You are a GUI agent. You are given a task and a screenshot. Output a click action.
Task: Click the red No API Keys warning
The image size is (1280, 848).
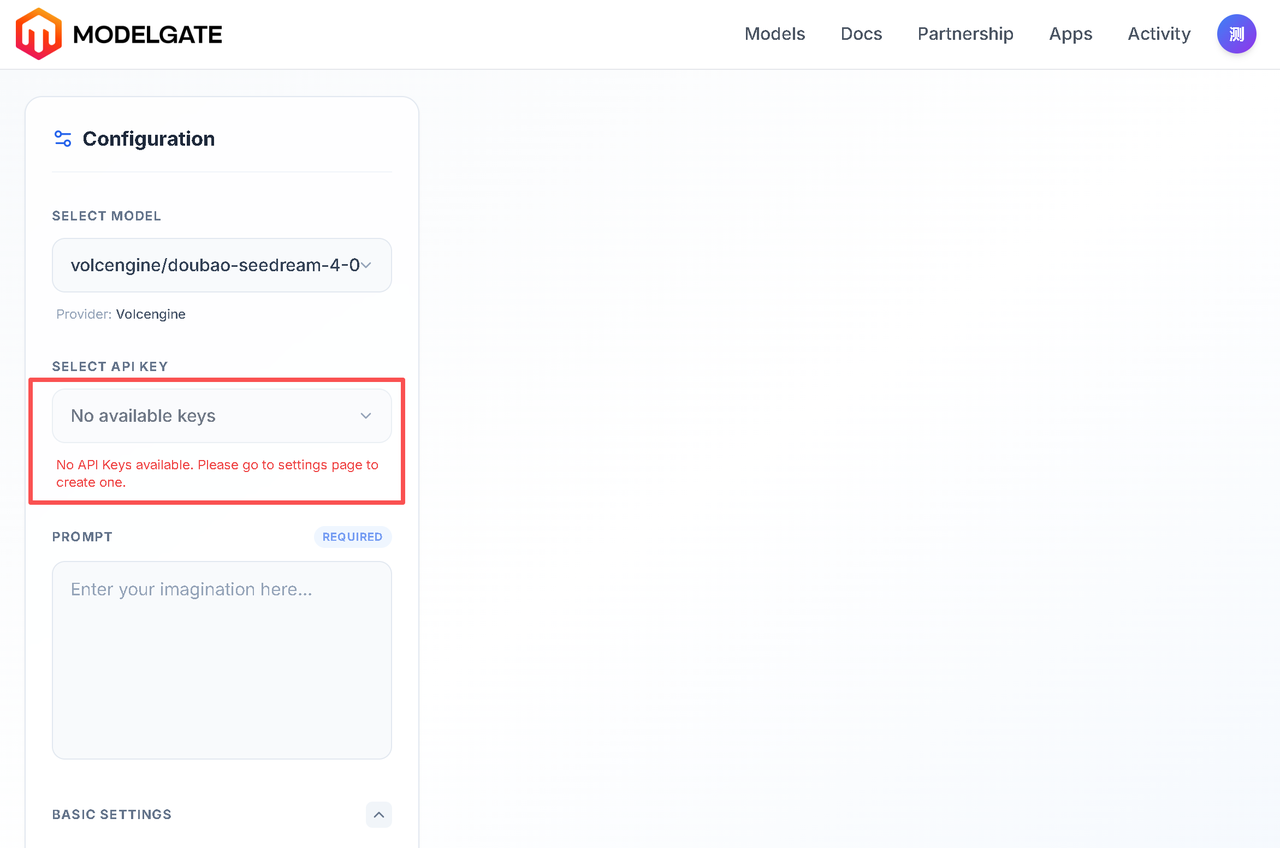tap(217, 473)
